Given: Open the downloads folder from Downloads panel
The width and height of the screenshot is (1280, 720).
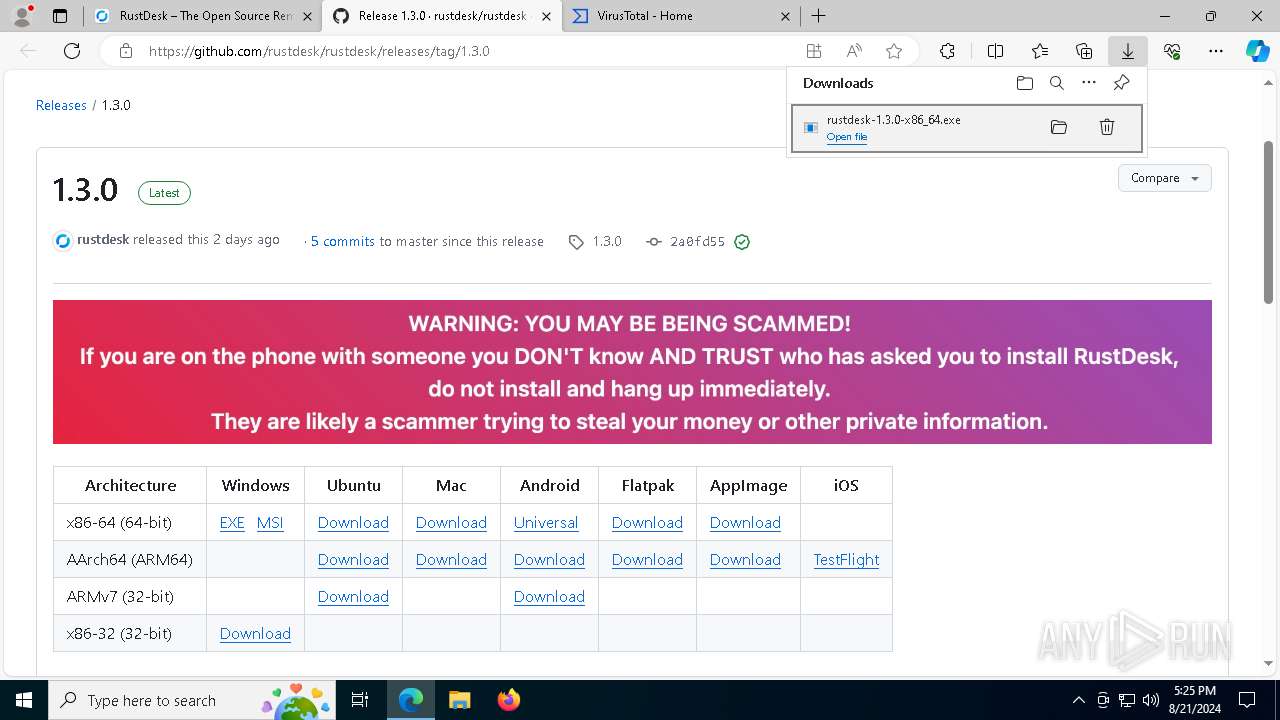Looking at the screenshot, I should (1024, 83).
